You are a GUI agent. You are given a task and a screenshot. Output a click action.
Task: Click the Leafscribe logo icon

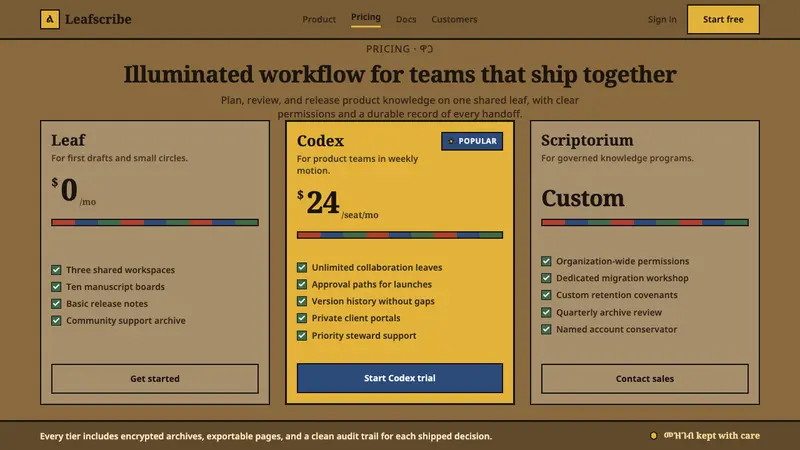coord(49,19)
